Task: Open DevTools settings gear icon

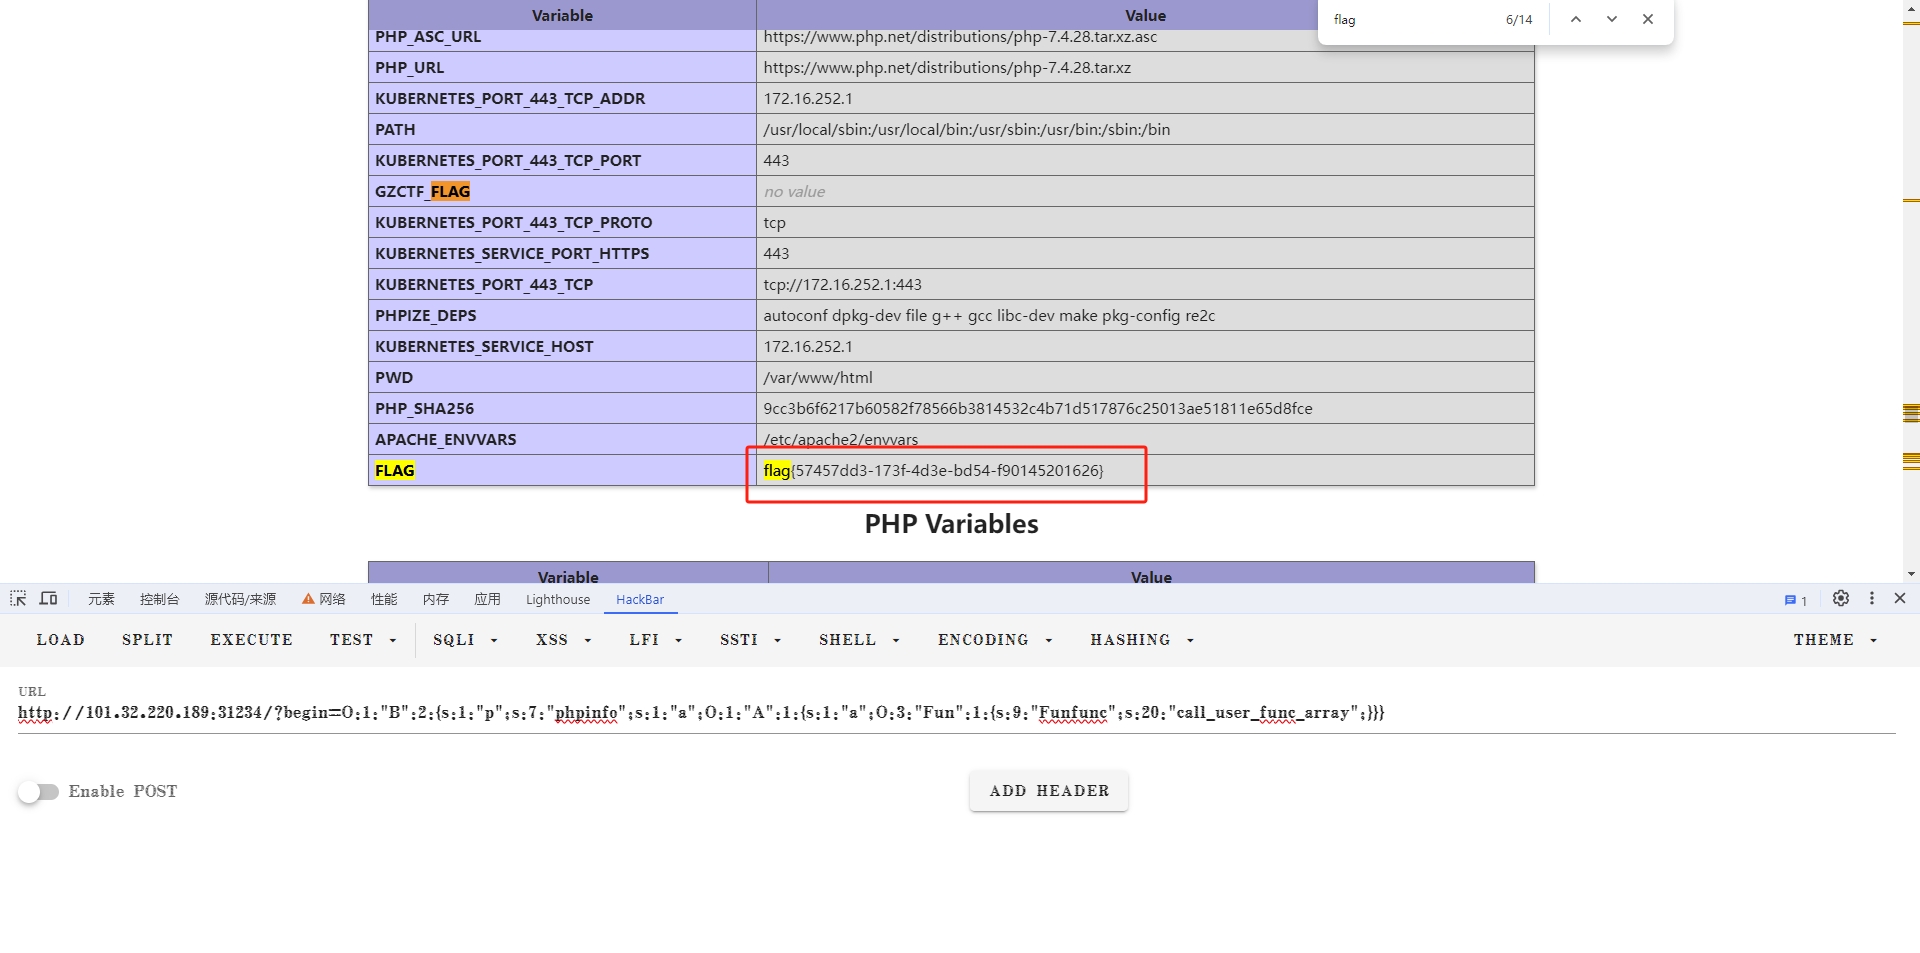Action: click(x=1840, y=598)
